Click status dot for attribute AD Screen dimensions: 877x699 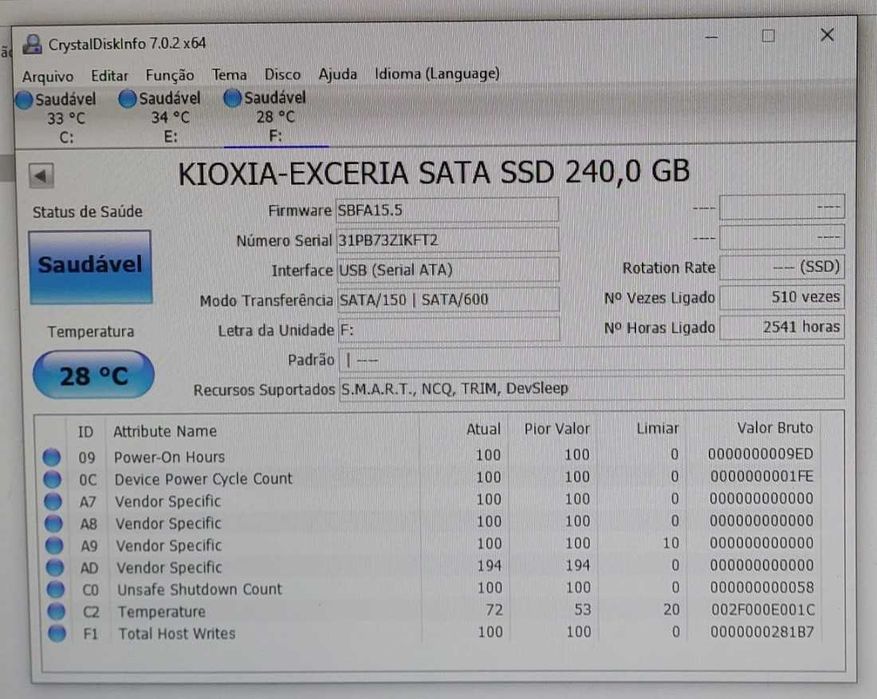pos(55,567)
